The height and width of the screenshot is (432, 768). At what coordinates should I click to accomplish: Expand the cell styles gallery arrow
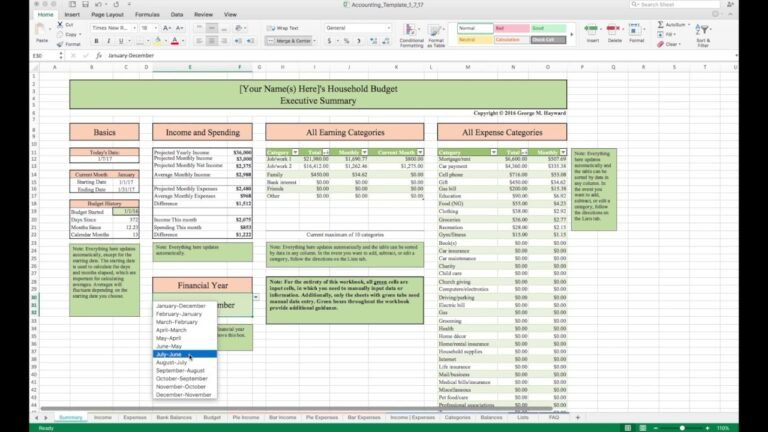(572, 34)
